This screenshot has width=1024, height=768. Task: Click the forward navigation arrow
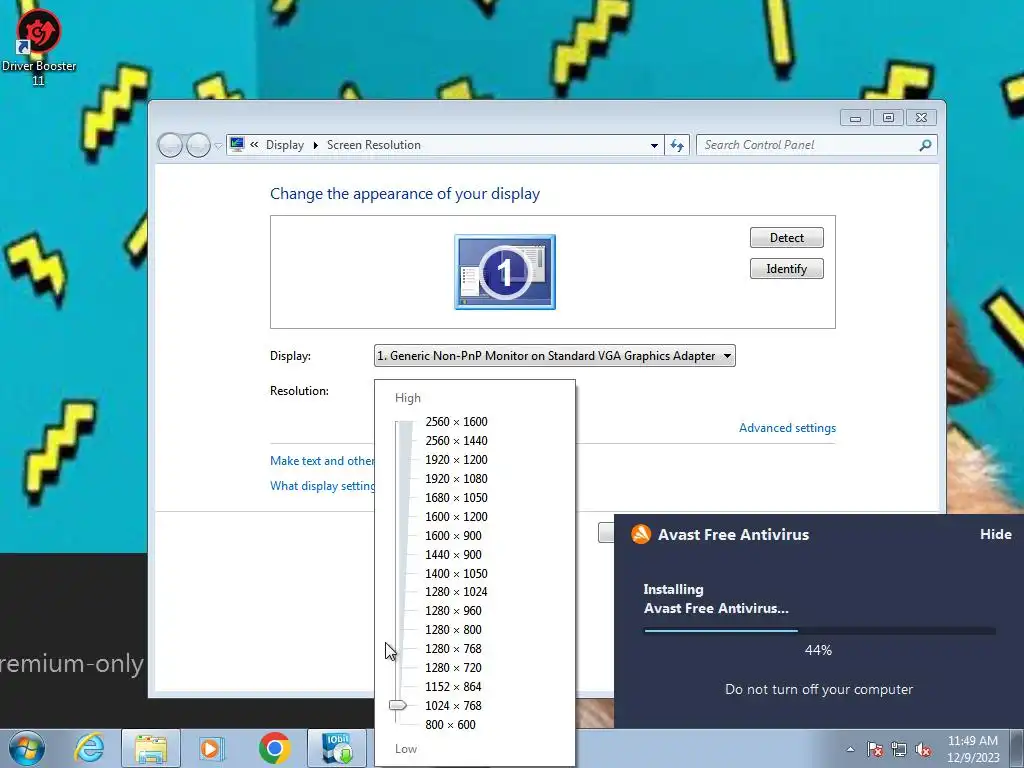pyautogui.click(x=198, y=145)
